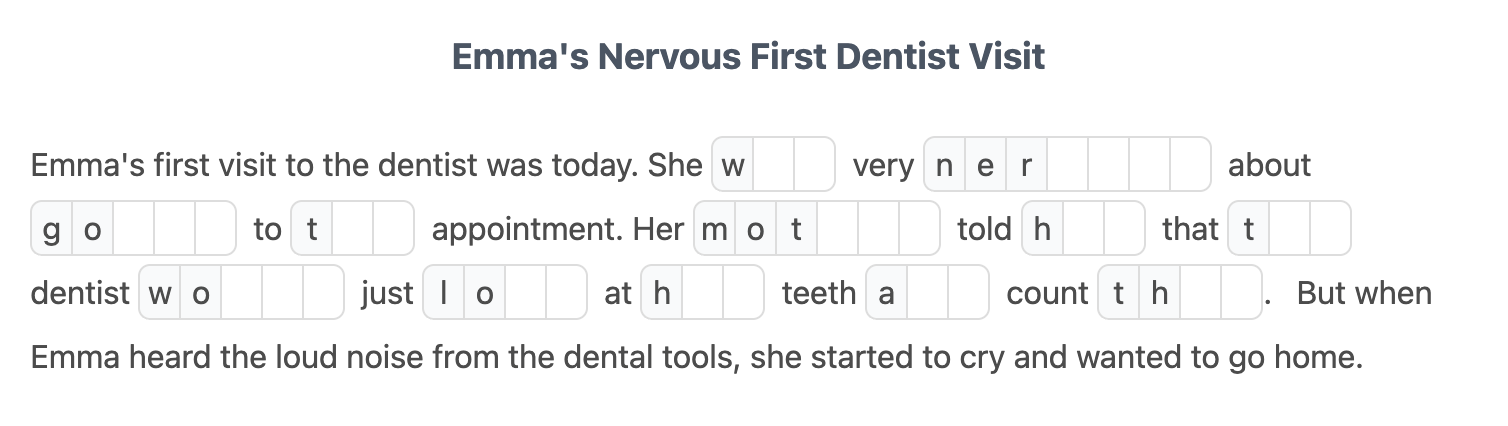The image size is (1508, 426).
Task: Click last empty box of word starting 'ner'
Action: click(1190, 165)
